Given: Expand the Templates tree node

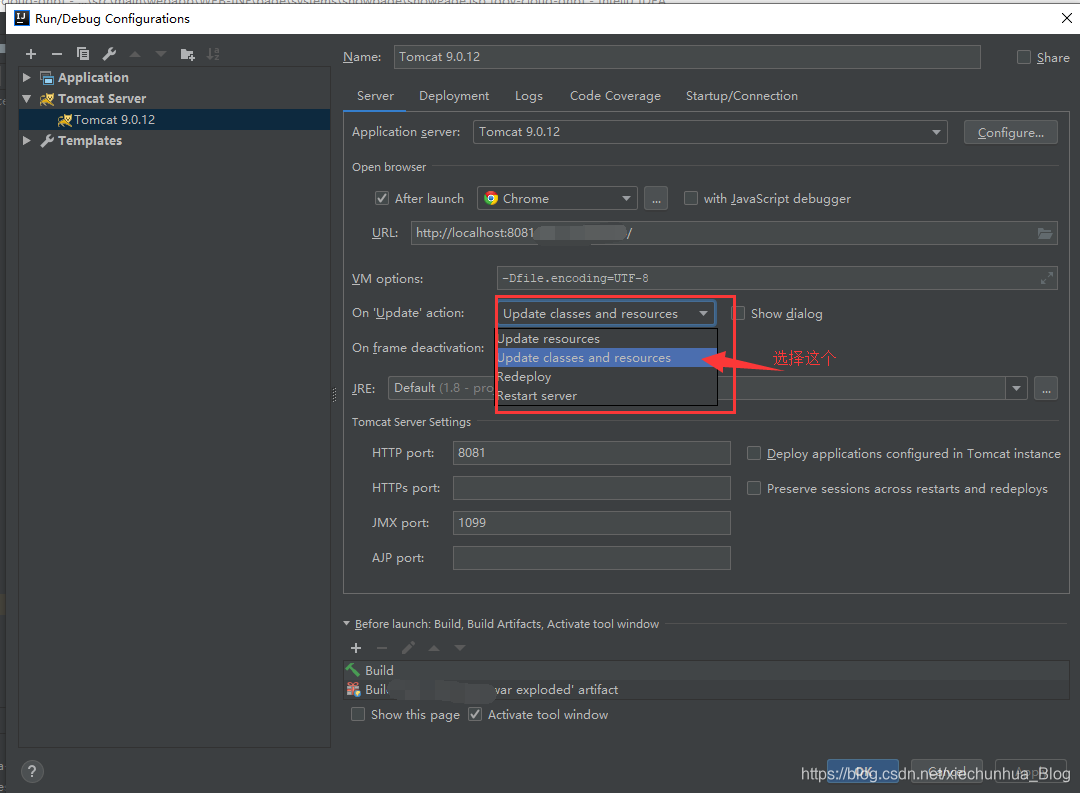Looking at the screenshot, I should tap(27, 141).
